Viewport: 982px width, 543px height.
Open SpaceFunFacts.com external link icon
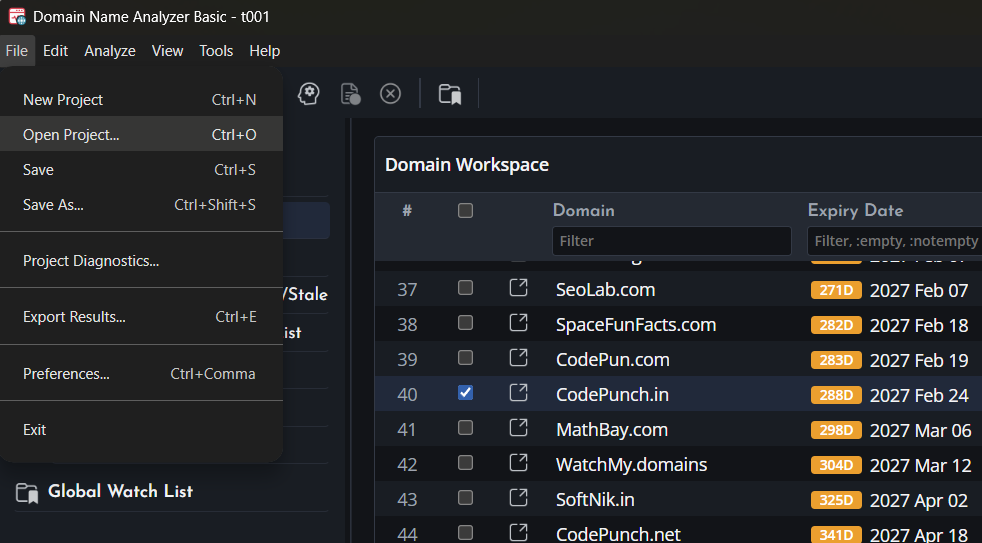pyautogui.click(x=519, y=323)
